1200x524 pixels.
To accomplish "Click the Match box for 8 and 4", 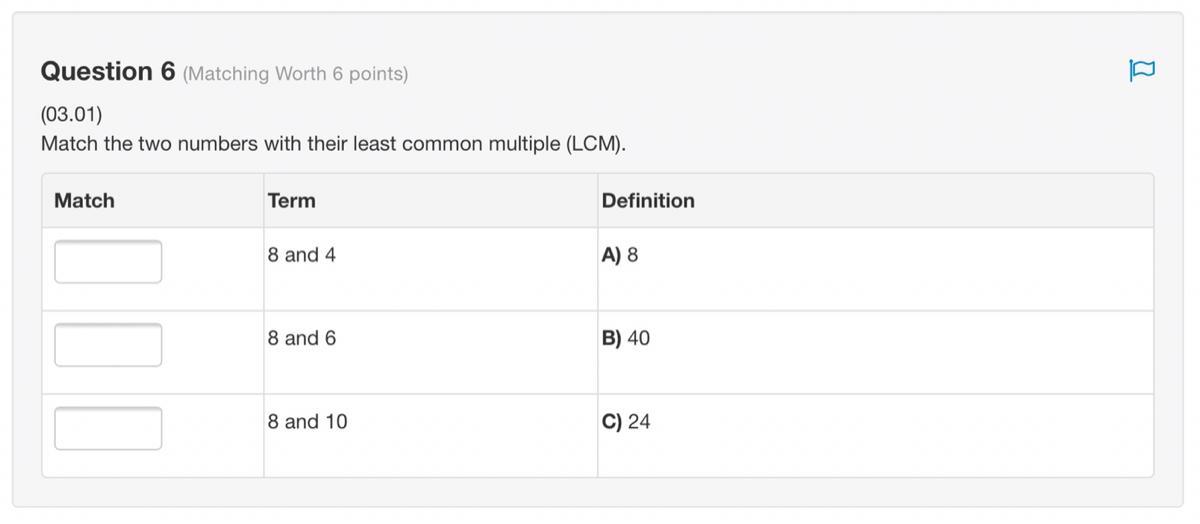I will pyautogui.click(x=108, y=262).
